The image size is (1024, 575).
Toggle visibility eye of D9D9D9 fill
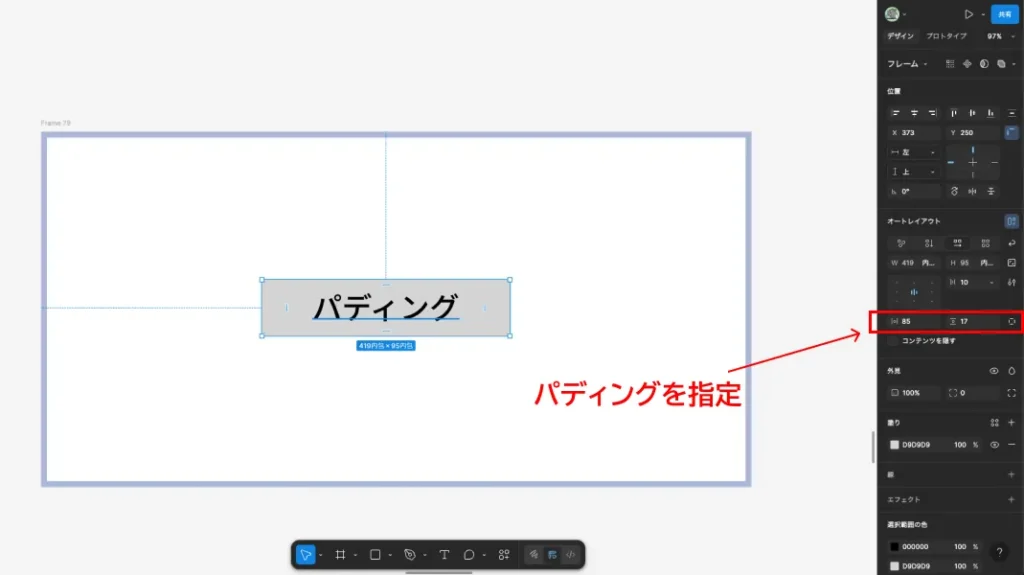coord(994,444)
